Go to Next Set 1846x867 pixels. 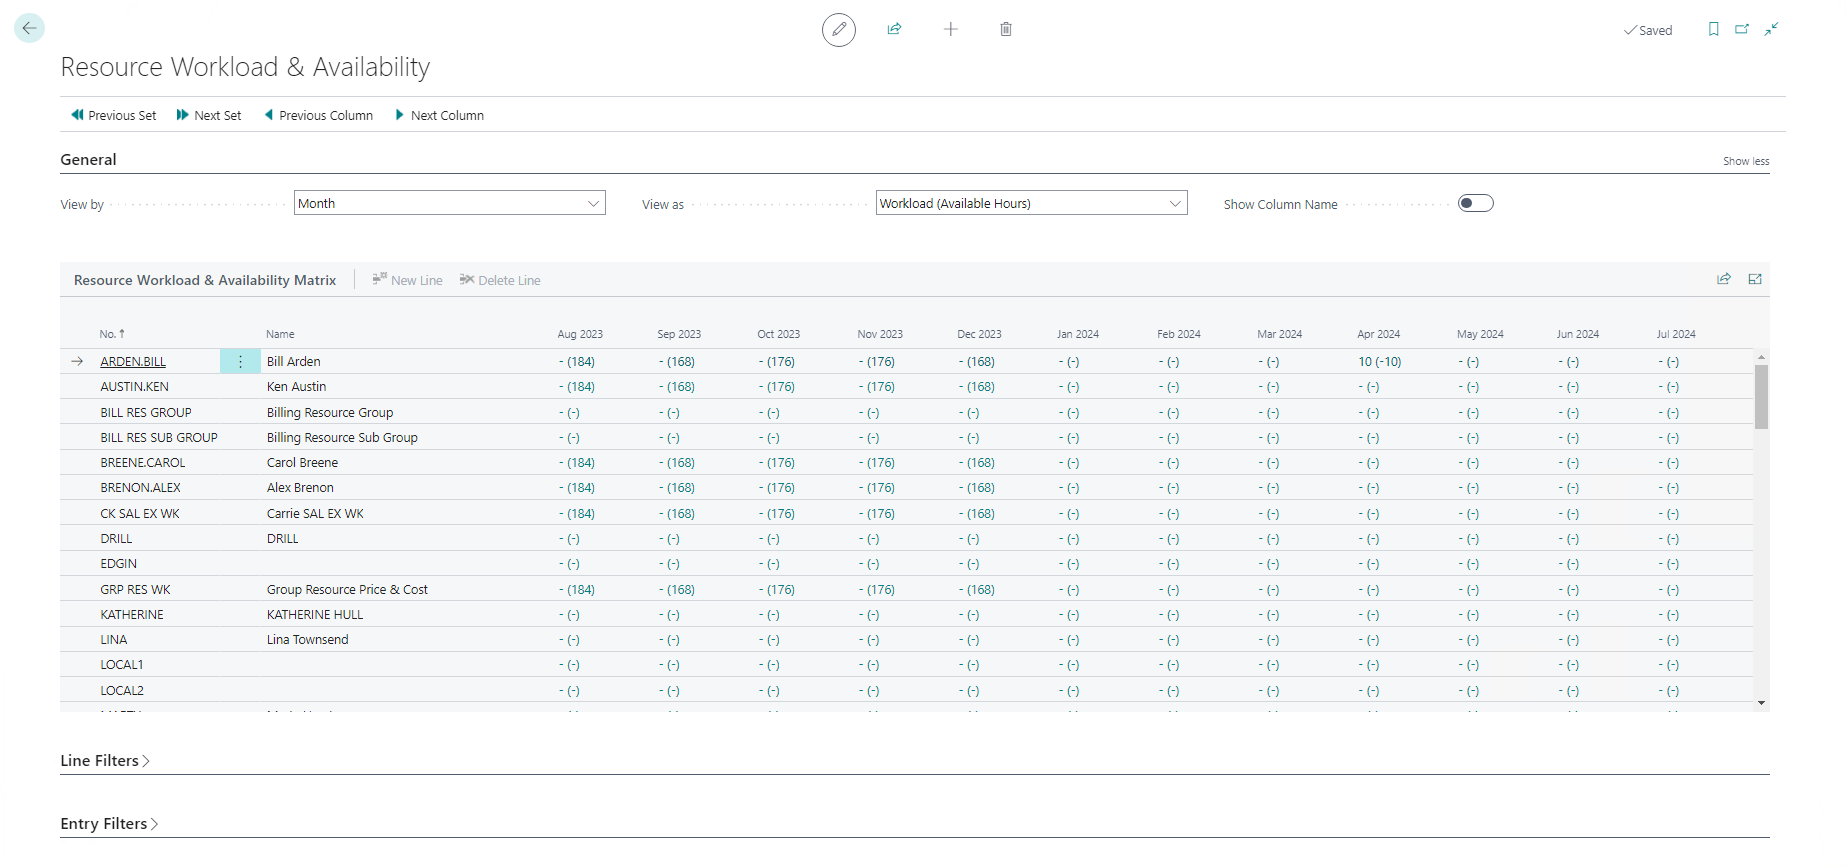[209, 115]
